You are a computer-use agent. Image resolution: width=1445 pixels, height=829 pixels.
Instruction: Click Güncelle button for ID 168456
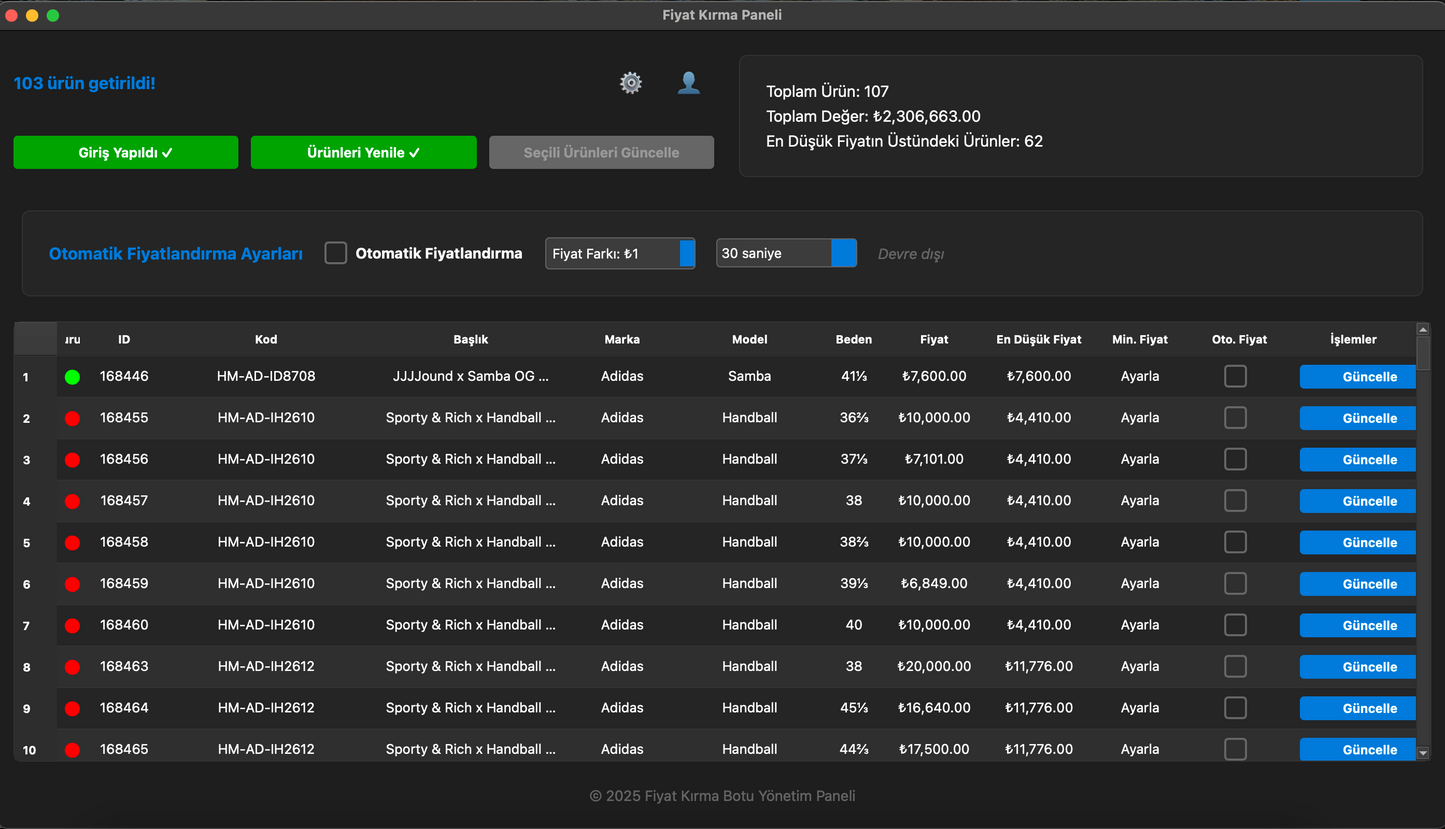(1357, 459)
